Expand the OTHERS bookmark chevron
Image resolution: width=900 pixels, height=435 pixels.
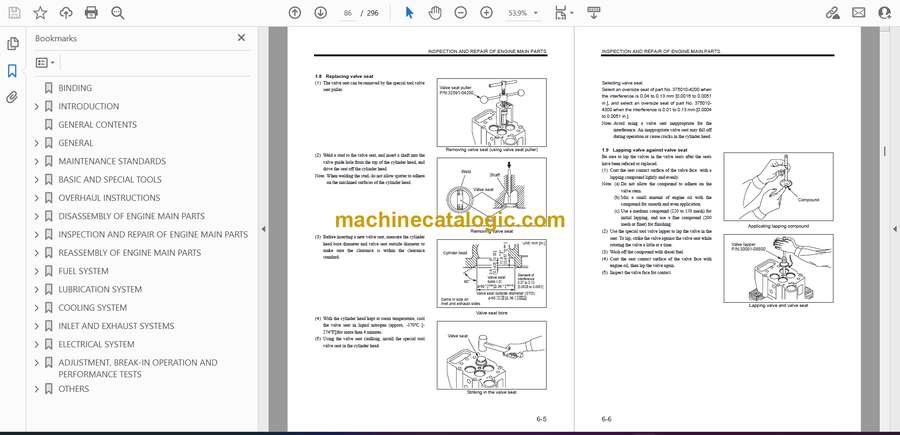click(37, 389)
